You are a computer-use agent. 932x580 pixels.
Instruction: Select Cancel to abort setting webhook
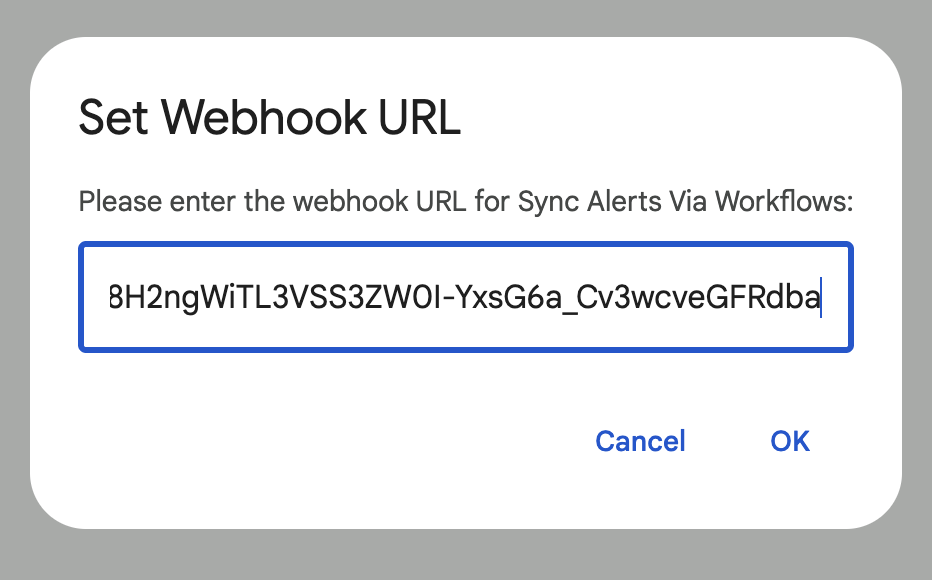640,441
